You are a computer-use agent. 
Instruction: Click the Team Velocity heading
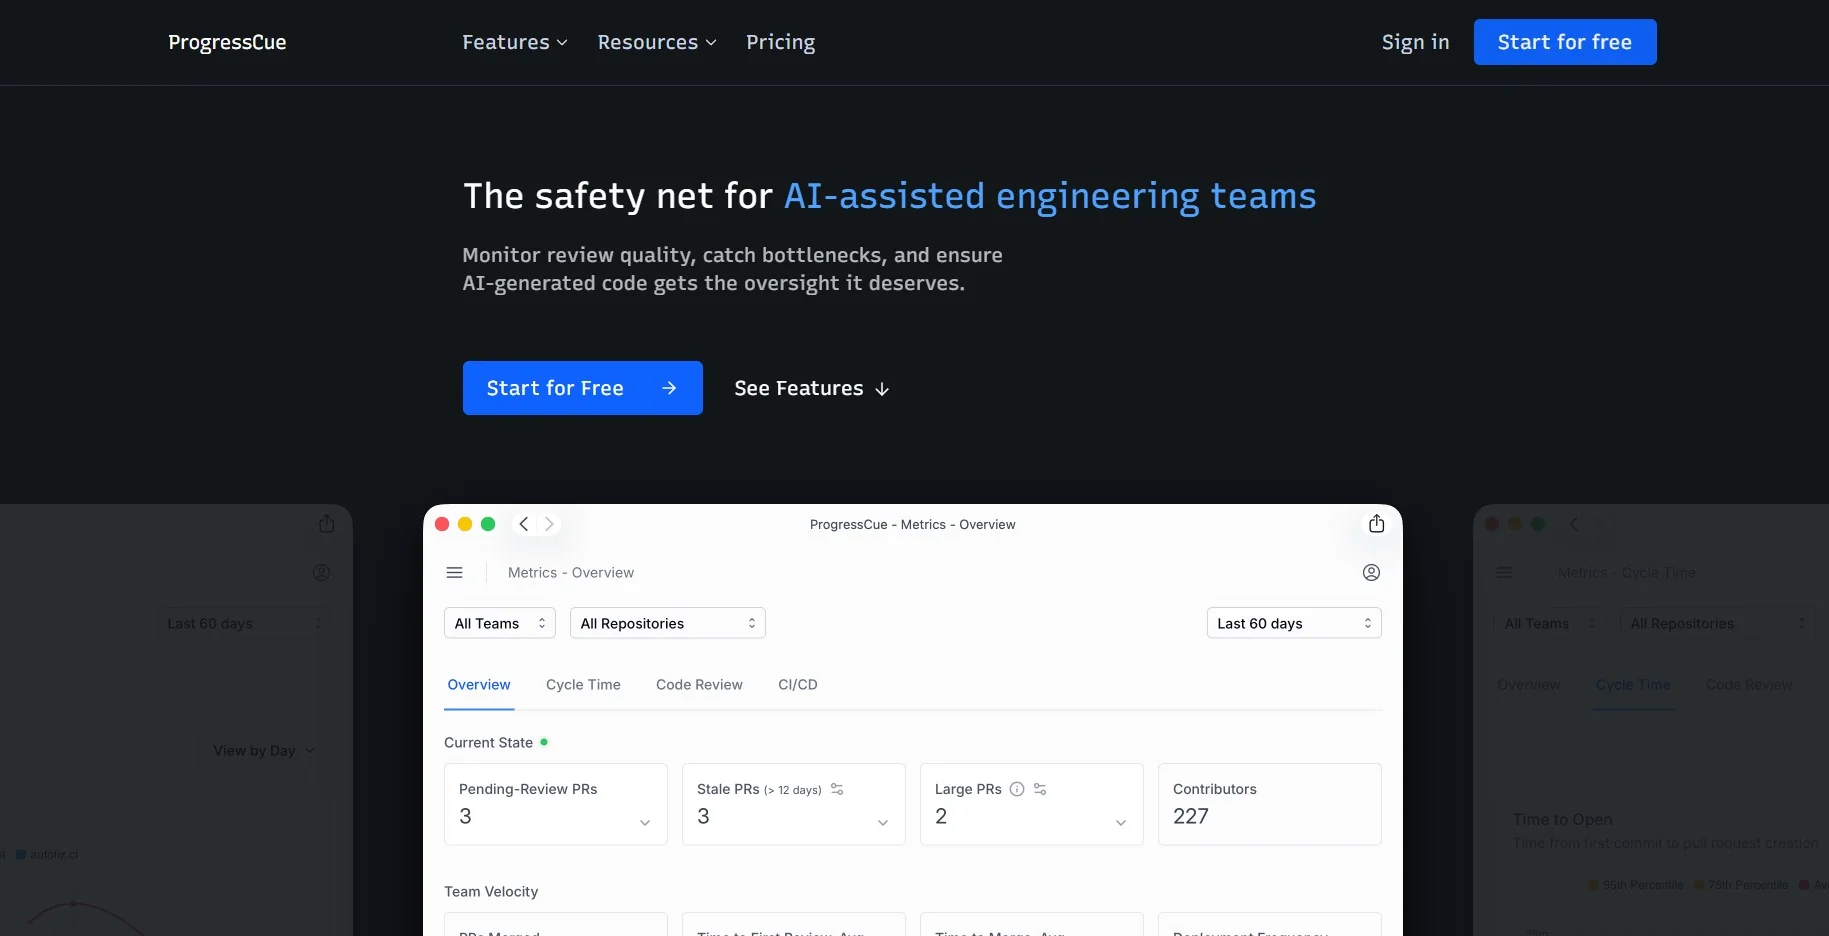[491, 892]
